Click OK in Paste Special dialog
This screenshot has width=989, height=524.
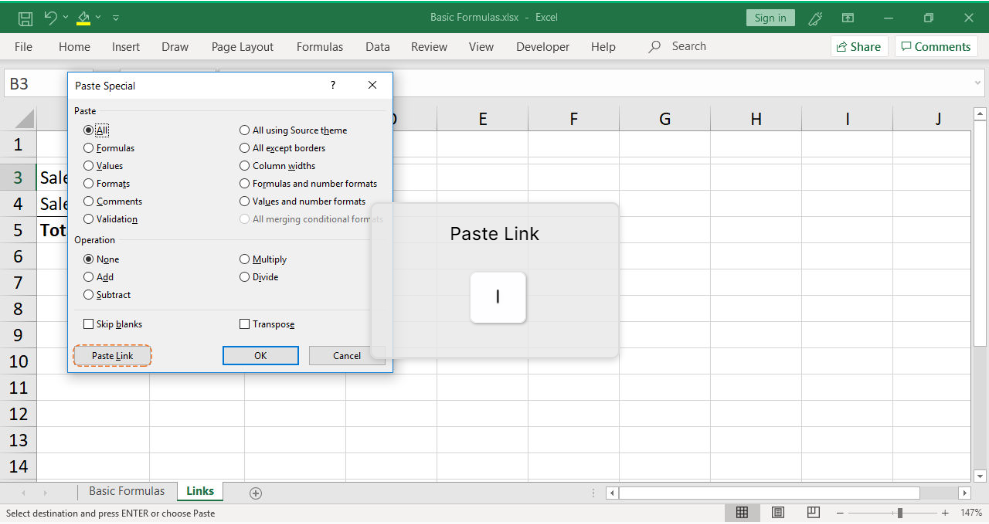click(x=260, y=356)
